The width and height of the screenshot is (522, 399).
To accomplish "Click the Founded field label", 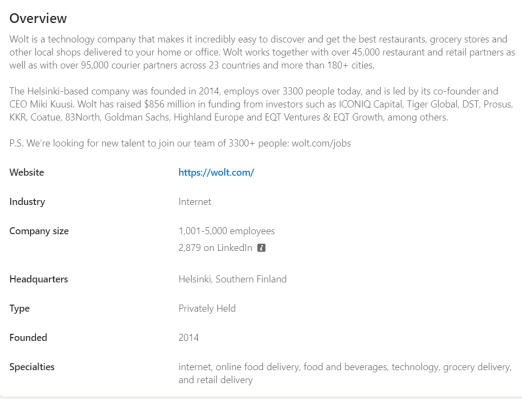I will click(28, 337).
